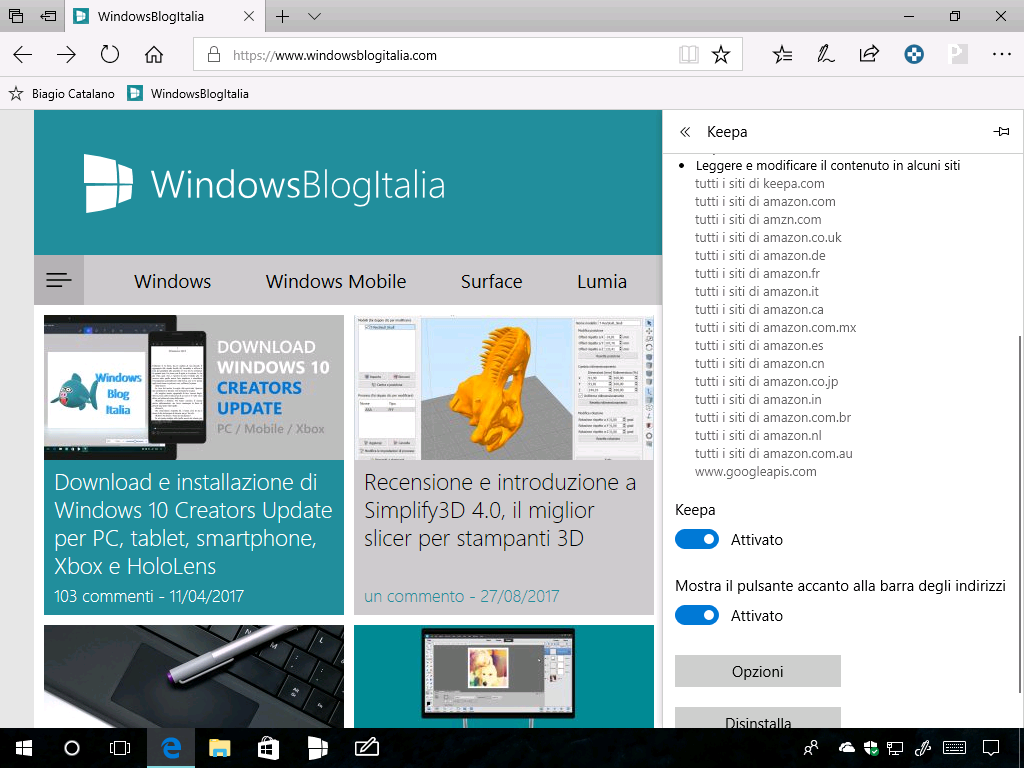1024x768 pixels.
Task: Open WindowsBlogItalia favorites bar bookmark
Action: click(x=188, y=93)
